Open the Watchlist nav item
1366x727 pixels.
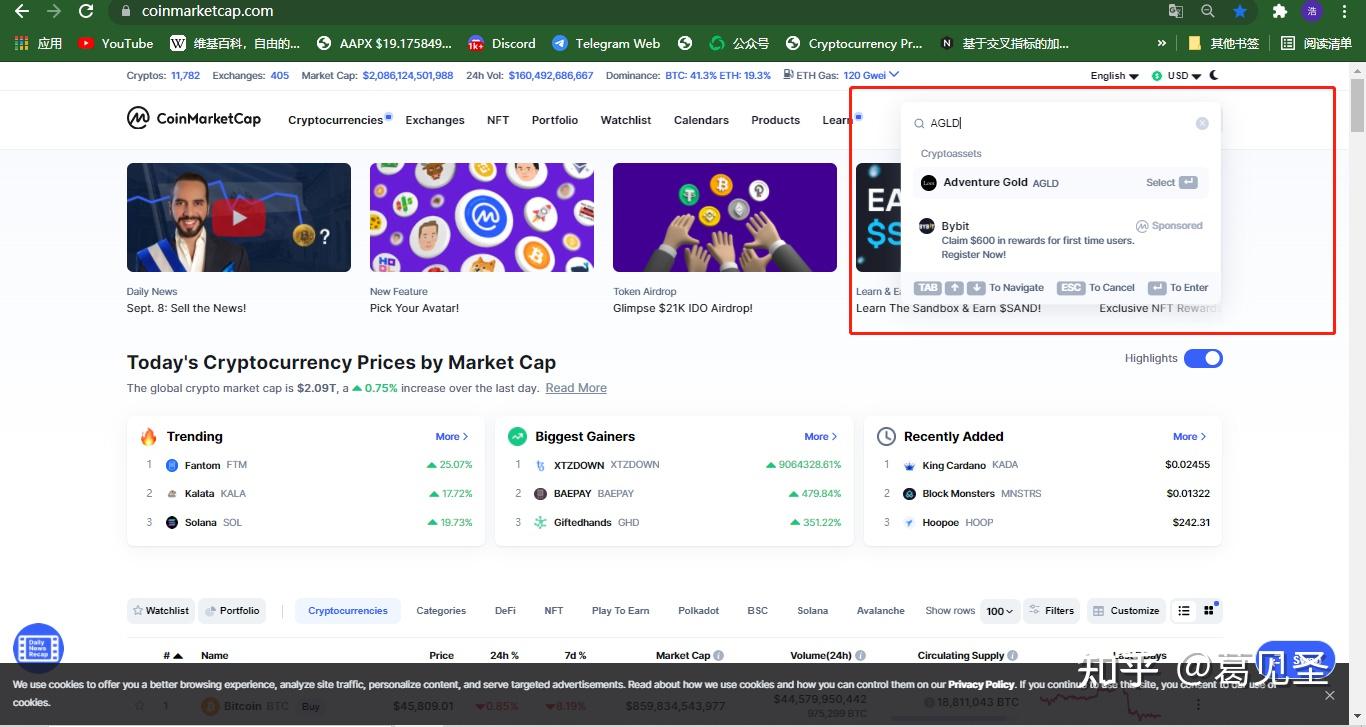coord(626,120)
